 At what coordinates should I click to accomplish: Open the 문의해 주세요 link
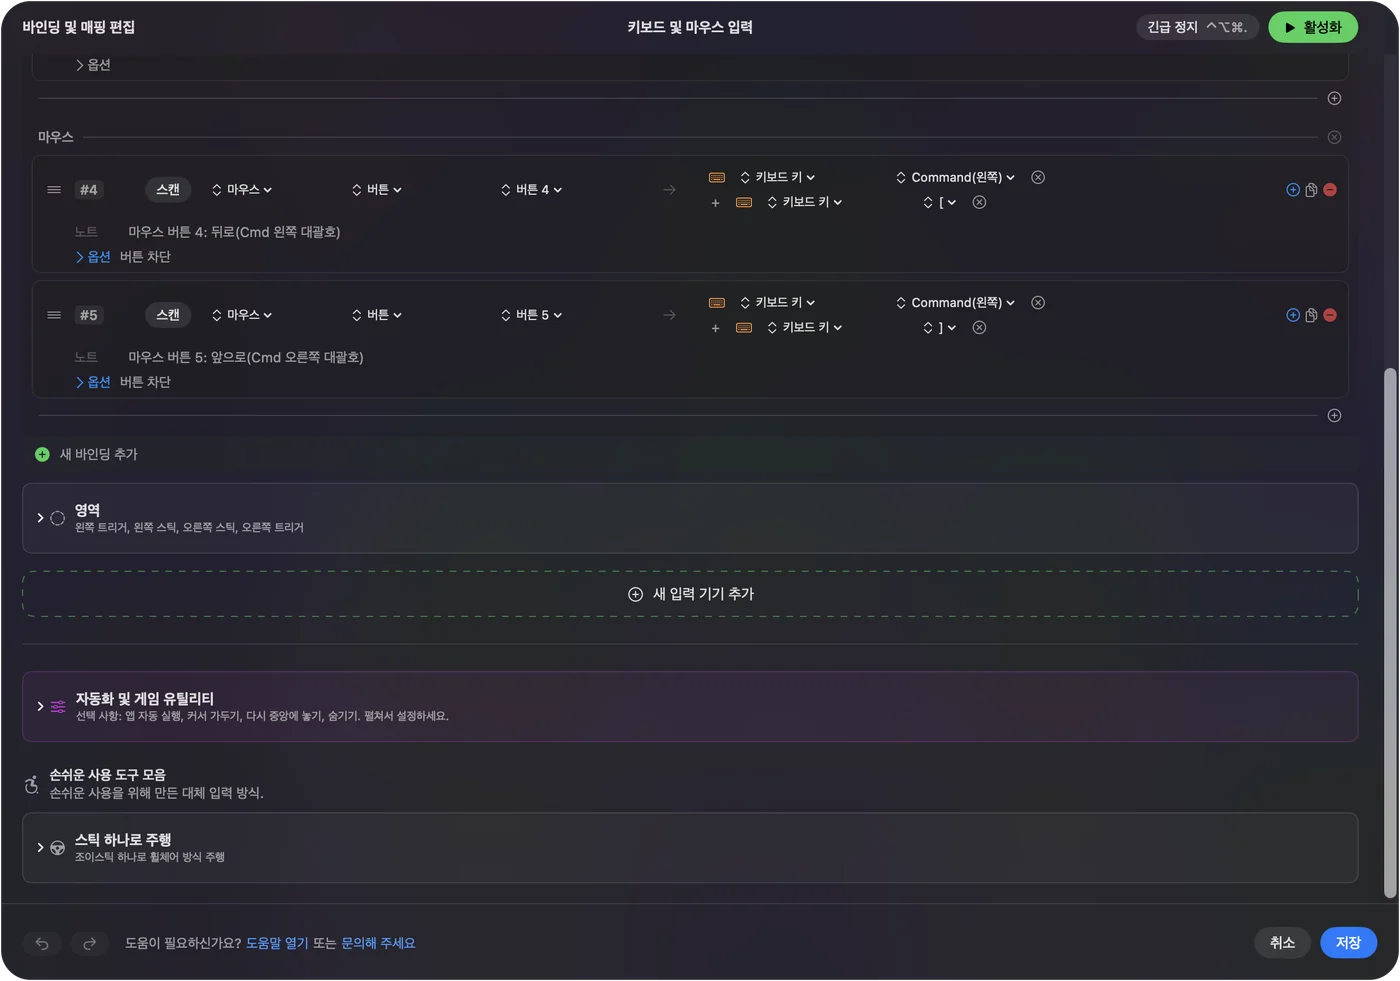click(378, 943)
